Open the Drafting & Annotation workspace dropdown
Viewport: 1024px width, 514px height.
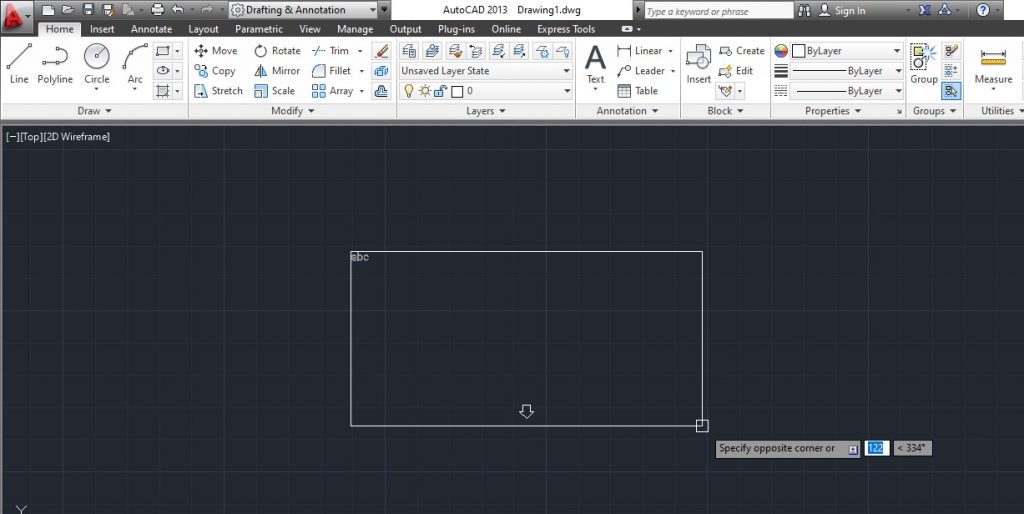303,10
